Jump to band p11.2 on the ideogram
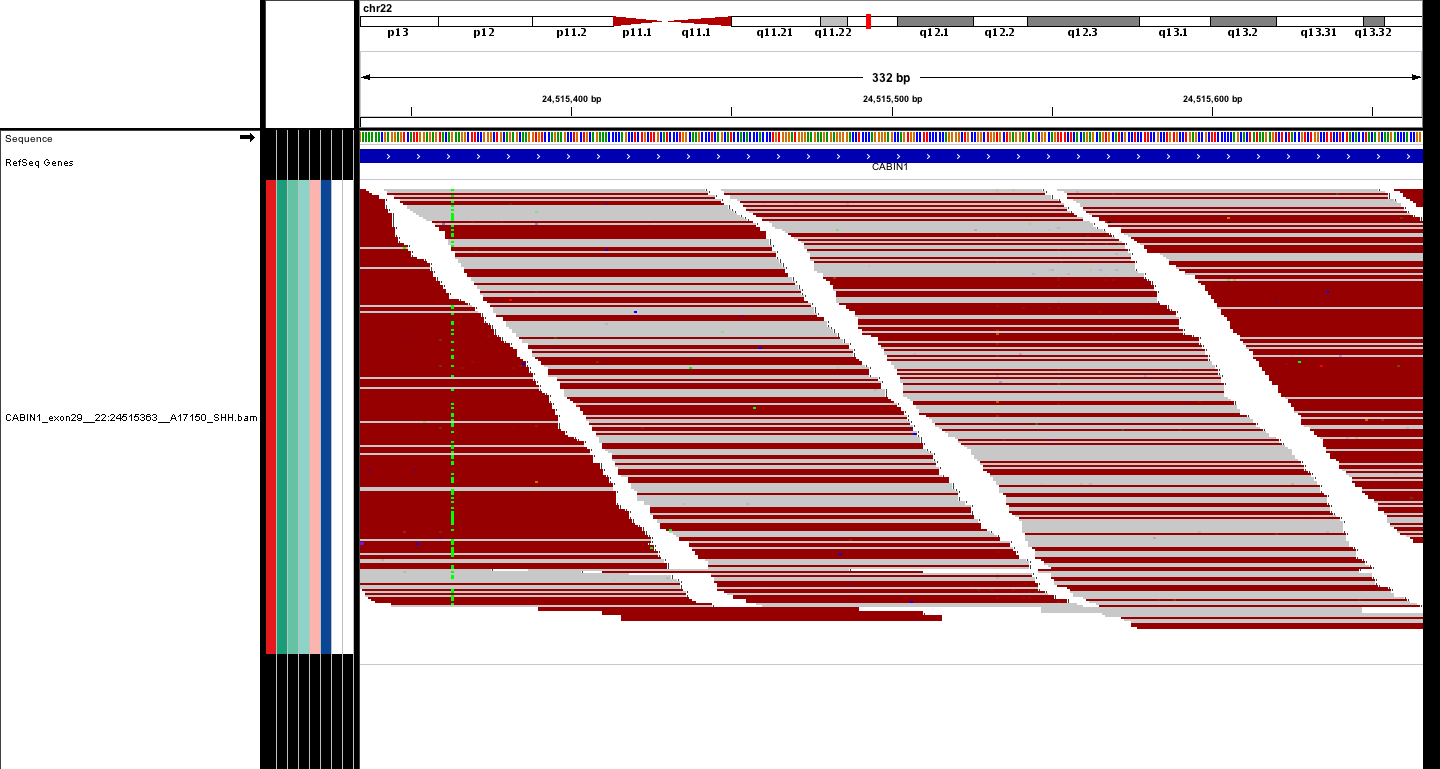1440x769 pixels. [x=572, y=21]
